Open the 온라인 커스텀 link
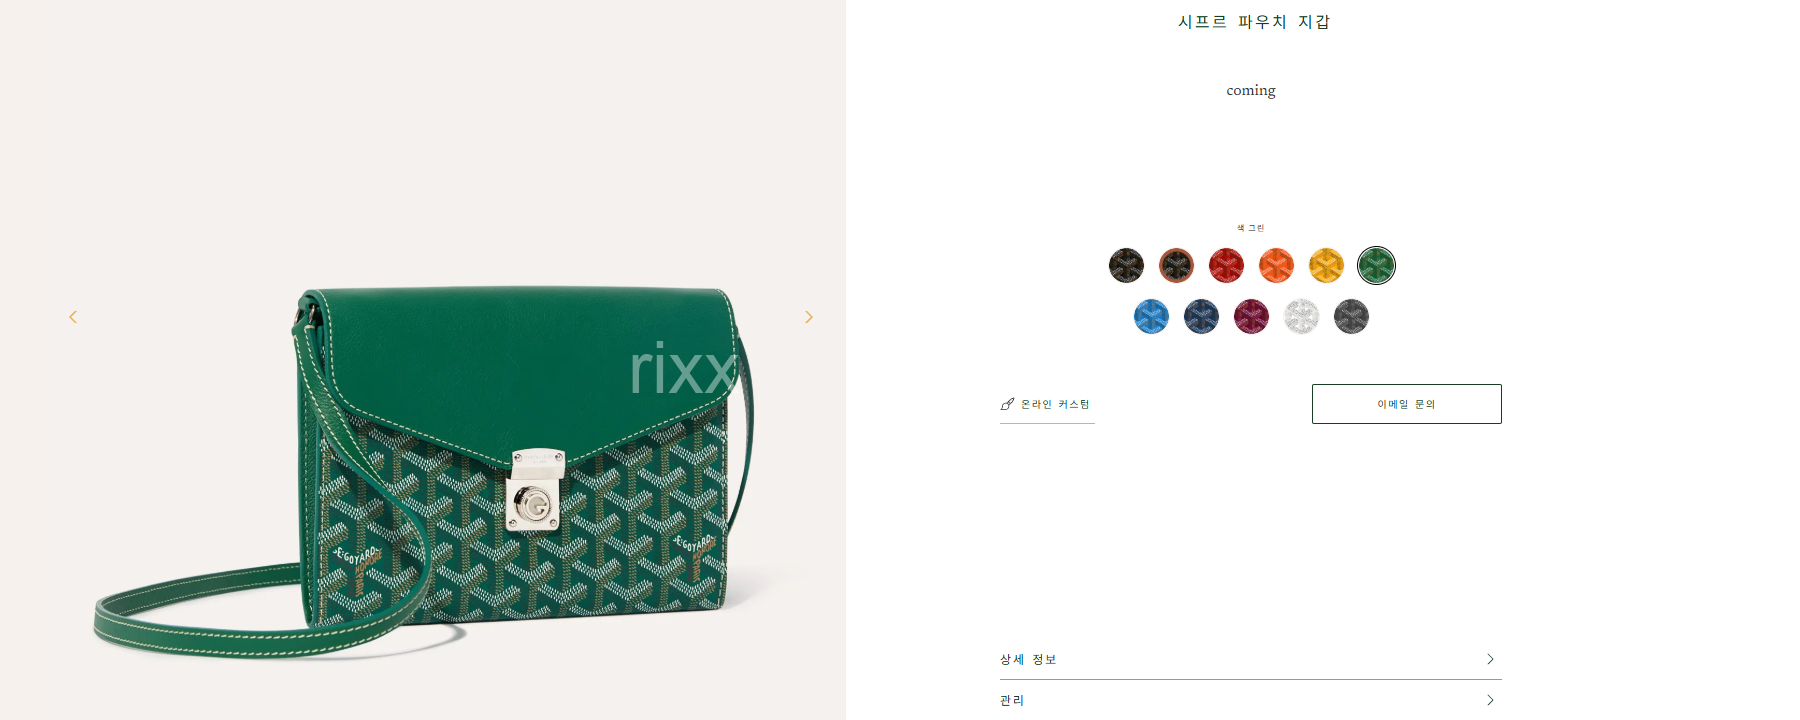 point(1047,404)
